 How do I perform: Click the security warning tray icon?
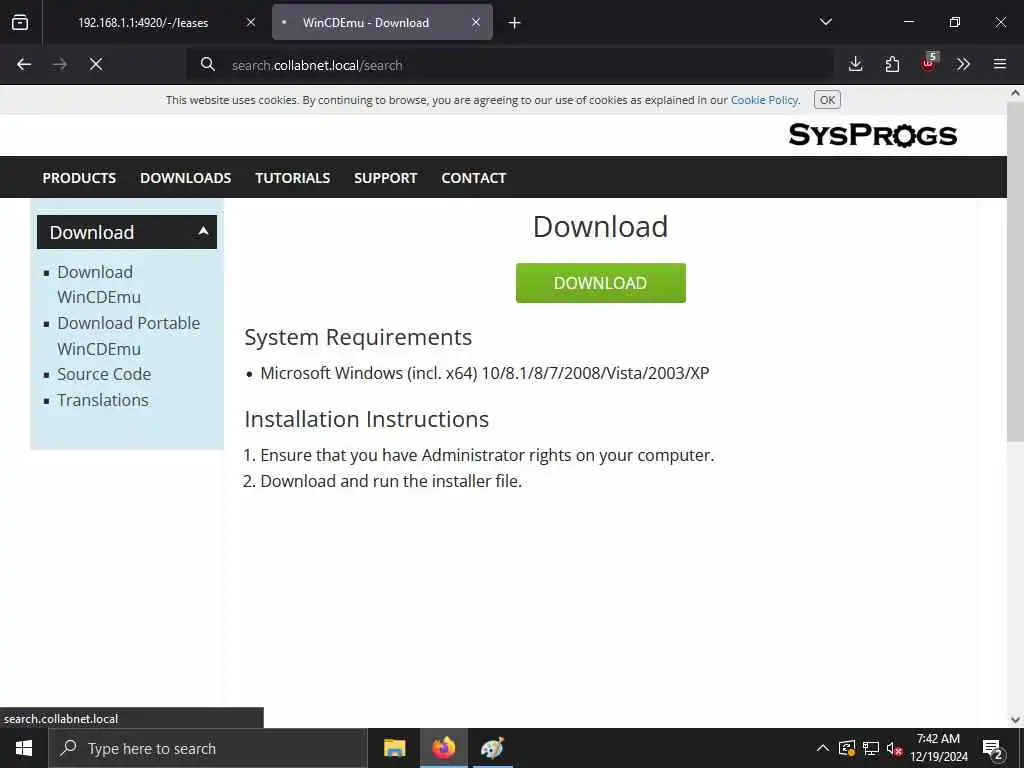click(x=847, y=748)
